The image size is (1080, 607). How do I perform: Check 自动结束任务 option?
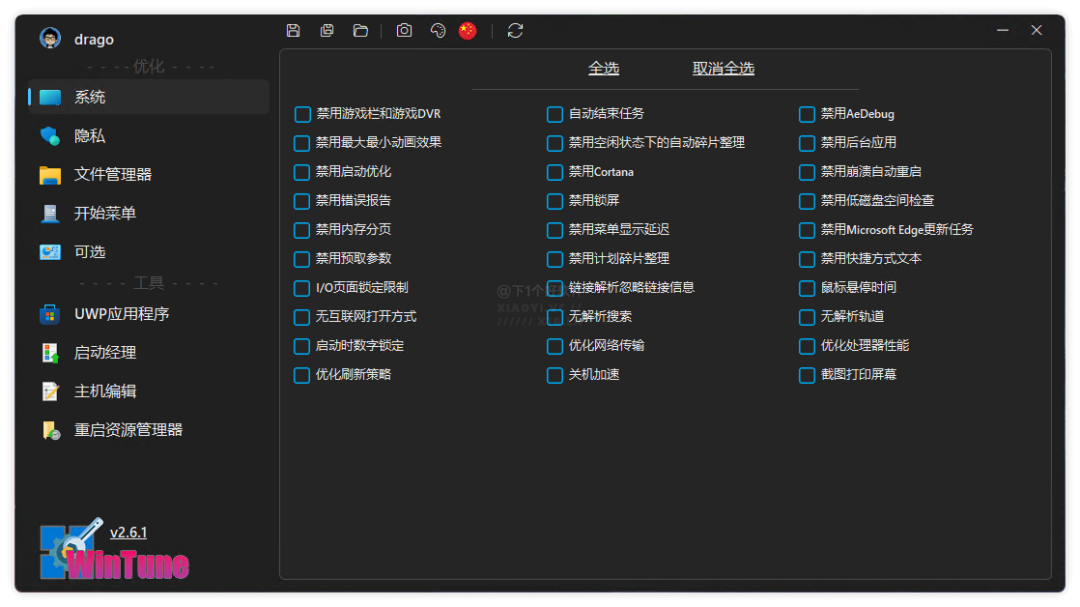point(554,114)
